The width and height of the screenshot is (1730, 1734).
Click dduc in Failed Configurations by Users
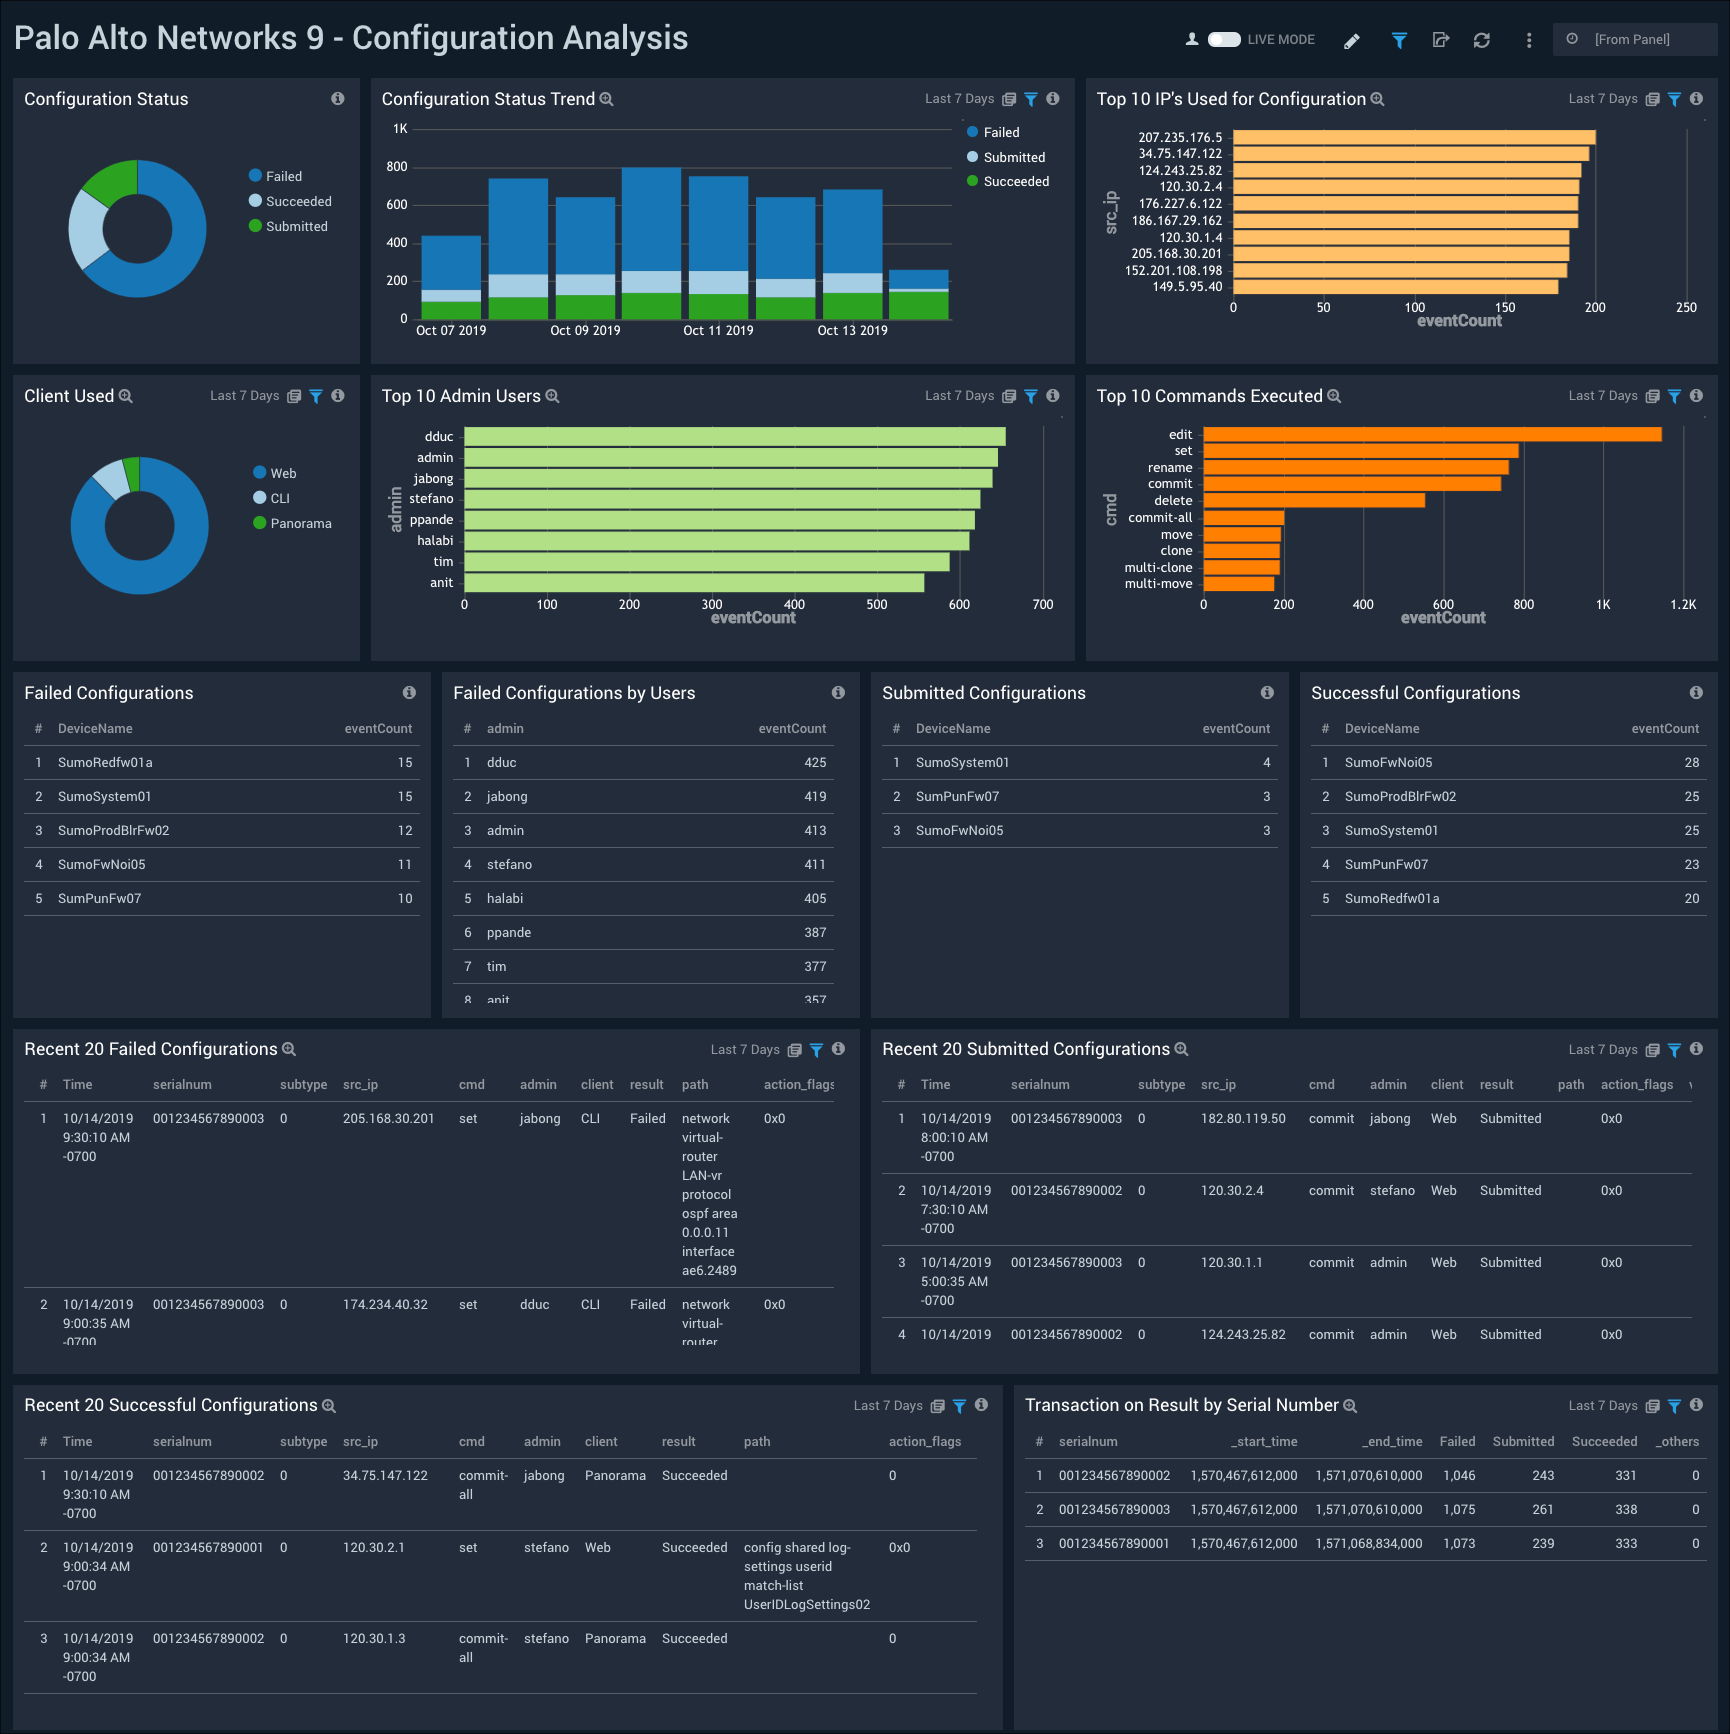(x=501, y=762)
